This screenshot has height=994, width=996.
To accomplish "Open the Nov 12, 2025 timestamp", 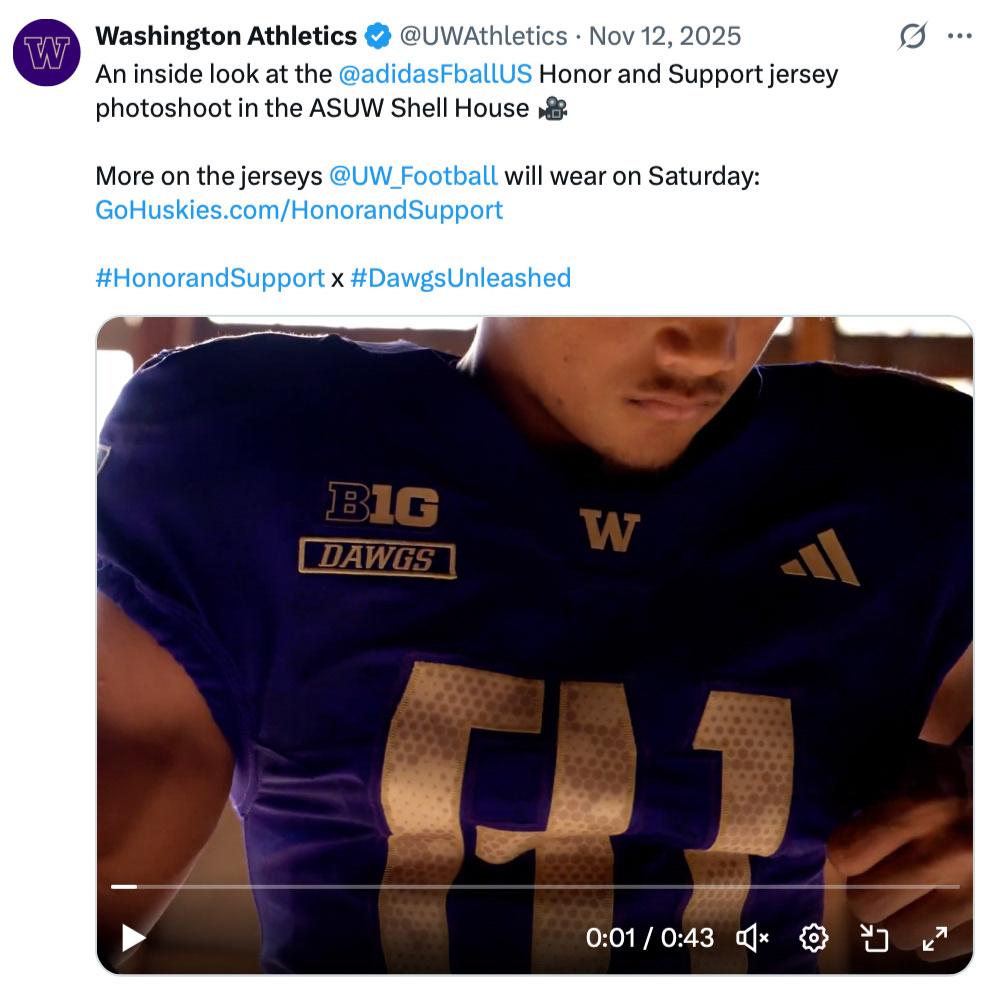I will tap(665, 37).
